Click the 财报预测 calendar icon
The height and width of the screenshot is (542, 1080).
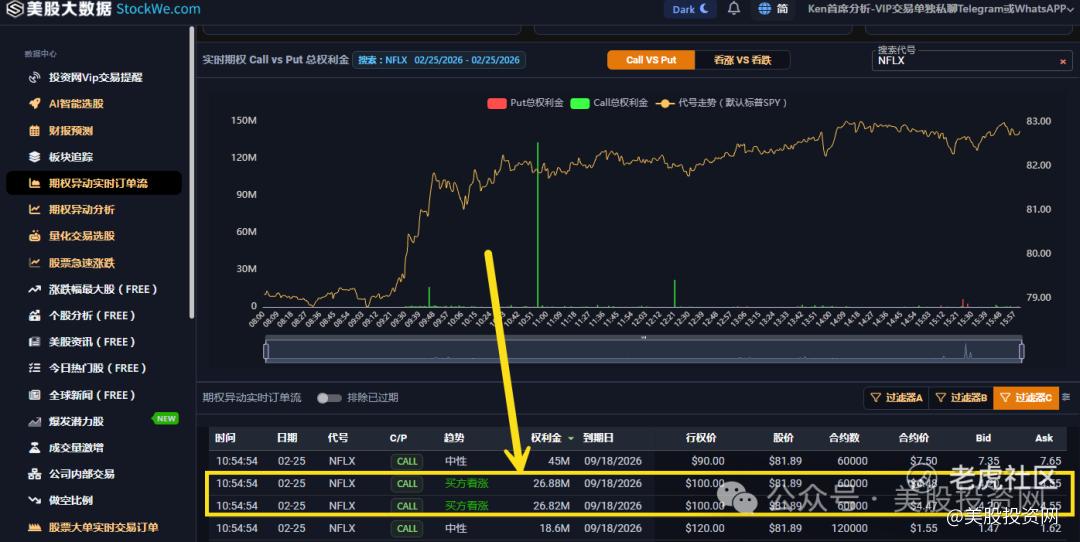pyautogui.click(x=34, y=131)
